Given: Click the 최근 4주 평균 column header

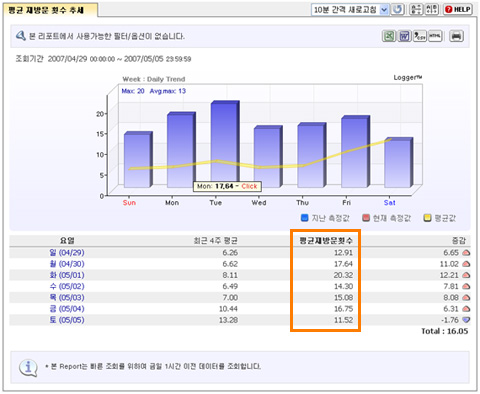Looking at the screenshot, I should pyautogui.click(x=216, y=241).
